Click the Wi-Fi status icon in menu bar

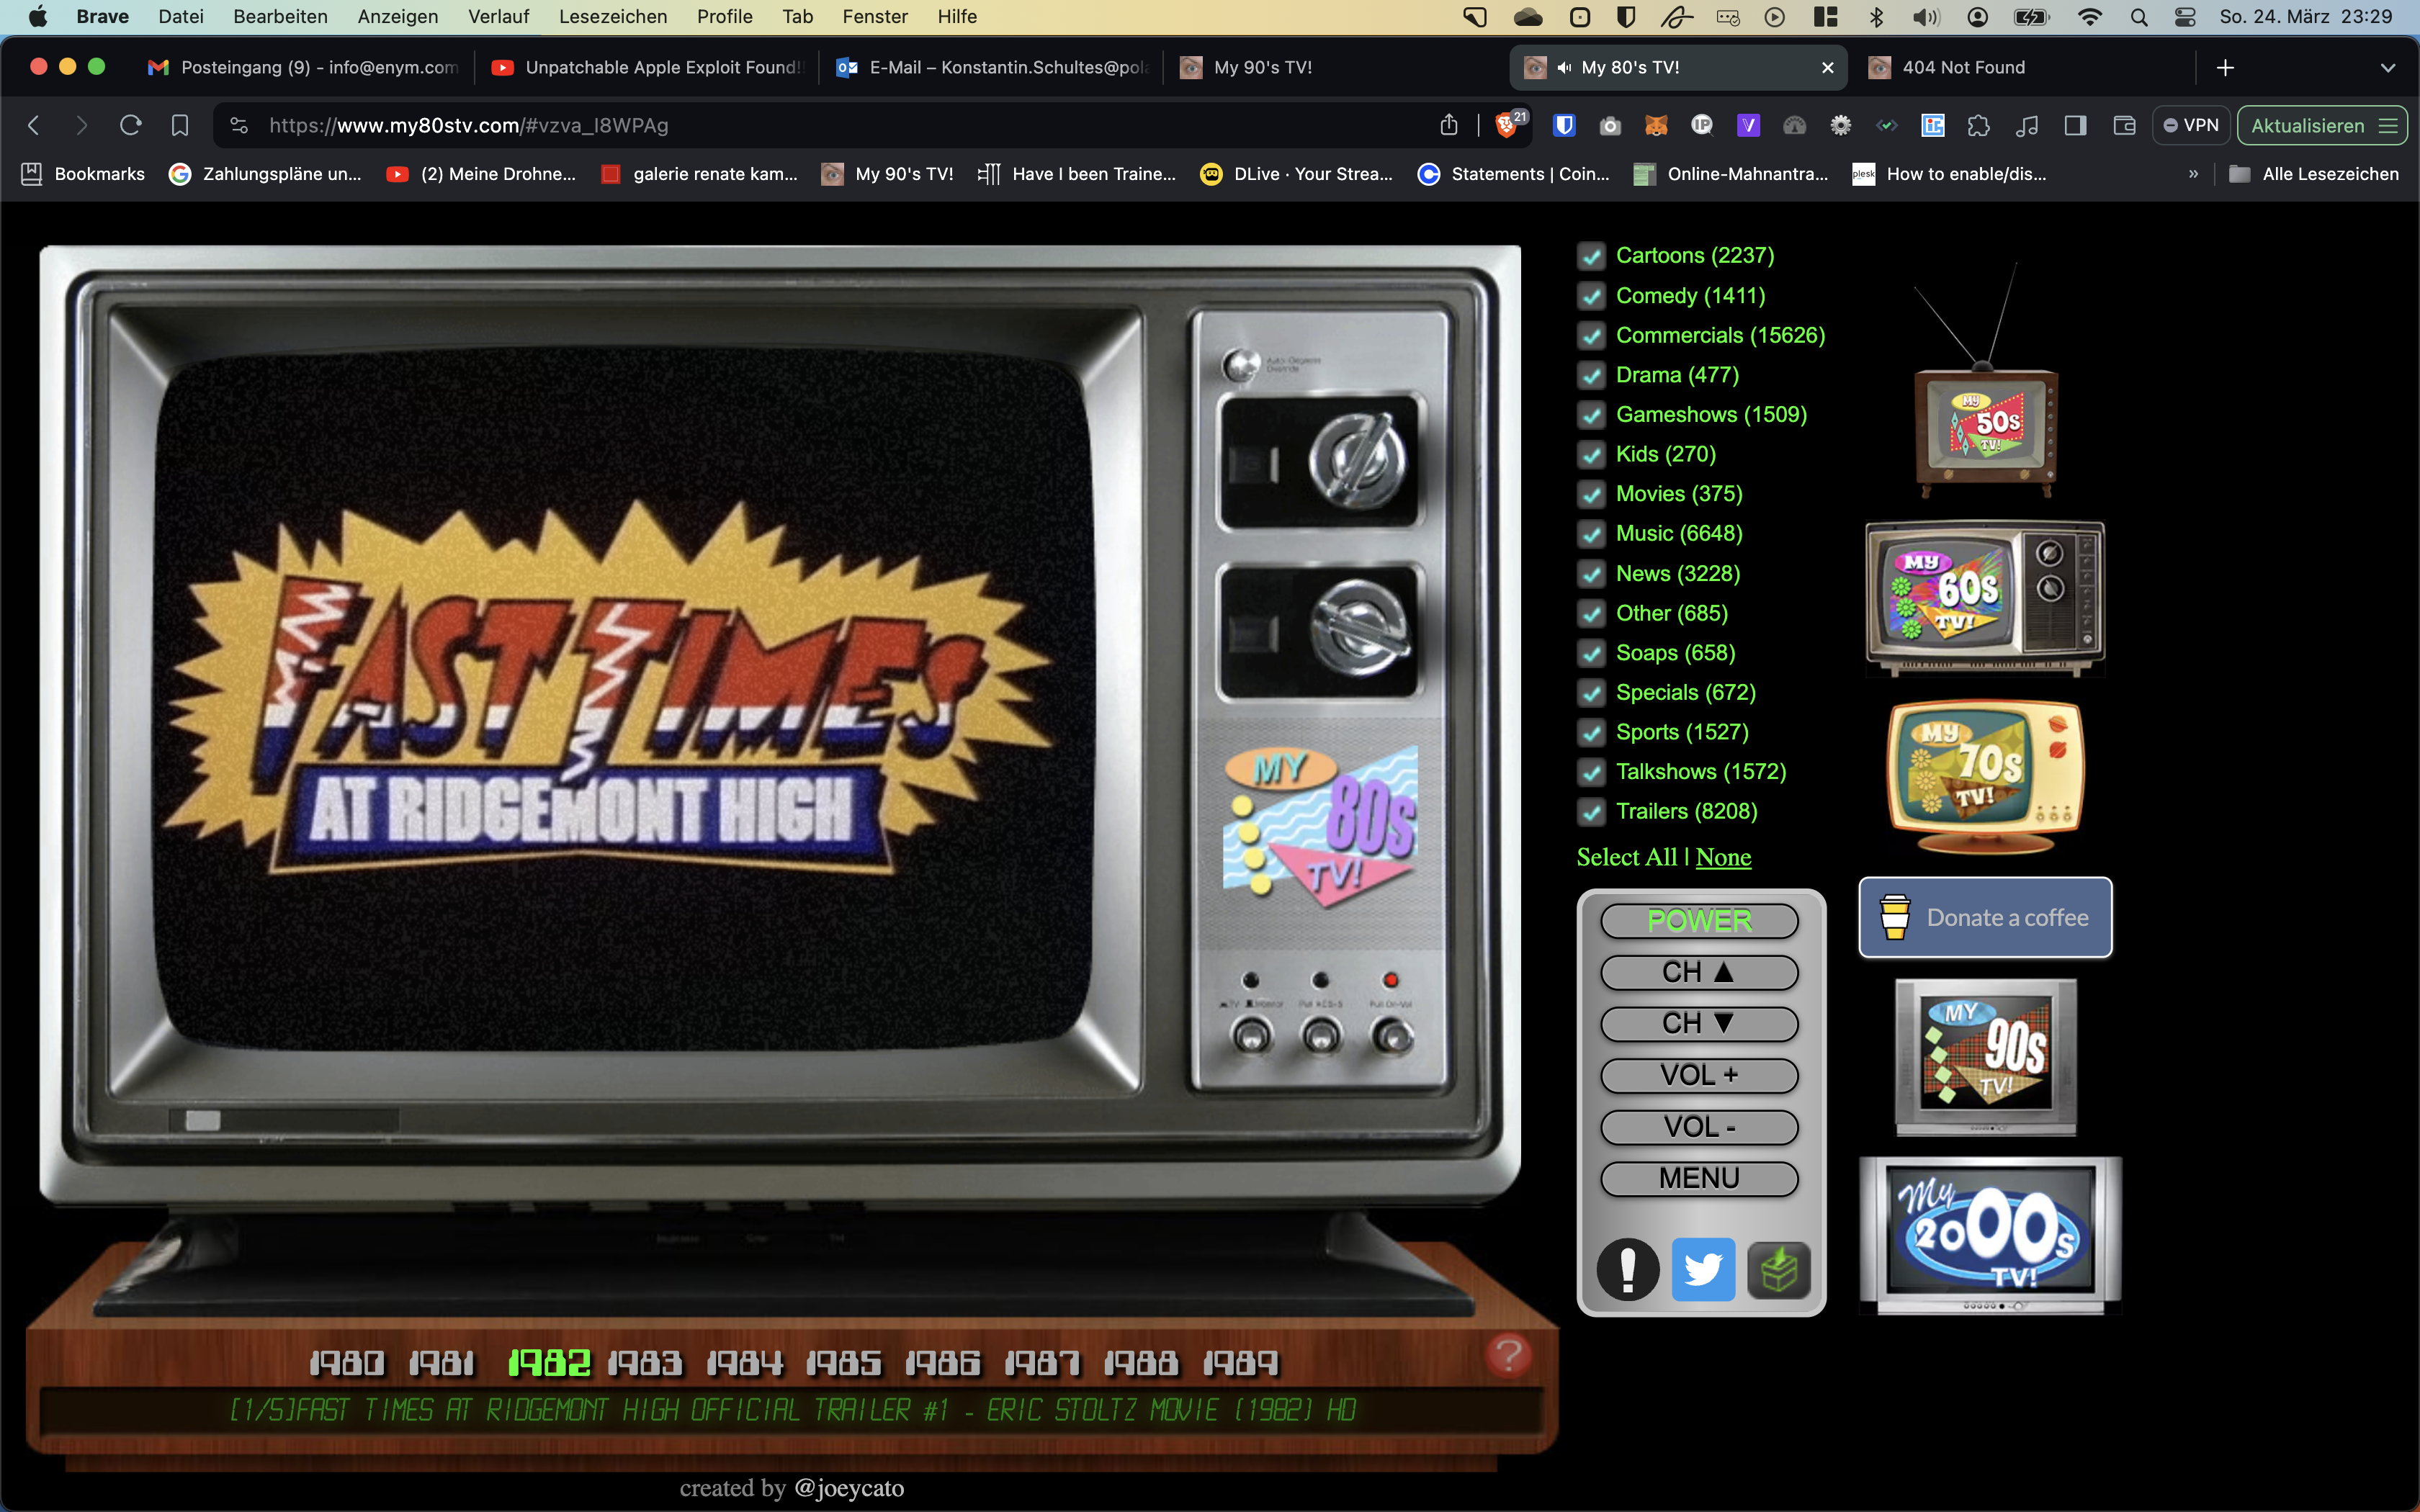tap(2089, 17)
